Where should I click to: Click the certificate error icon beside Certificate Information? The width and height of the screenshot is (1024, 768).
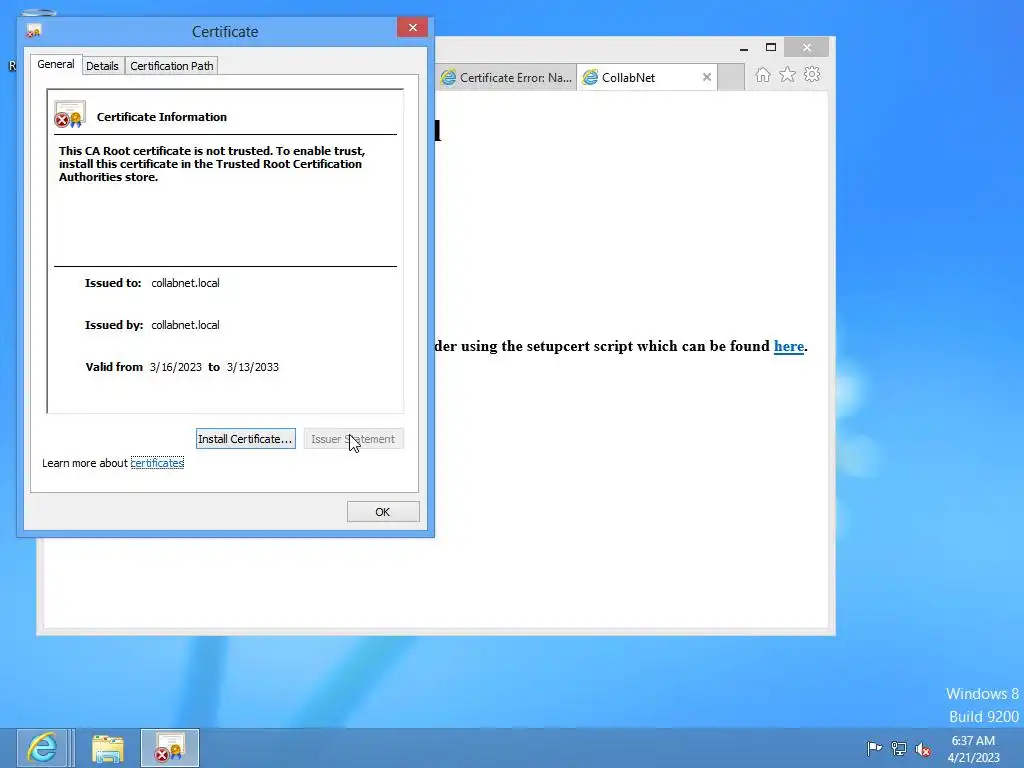70,115
